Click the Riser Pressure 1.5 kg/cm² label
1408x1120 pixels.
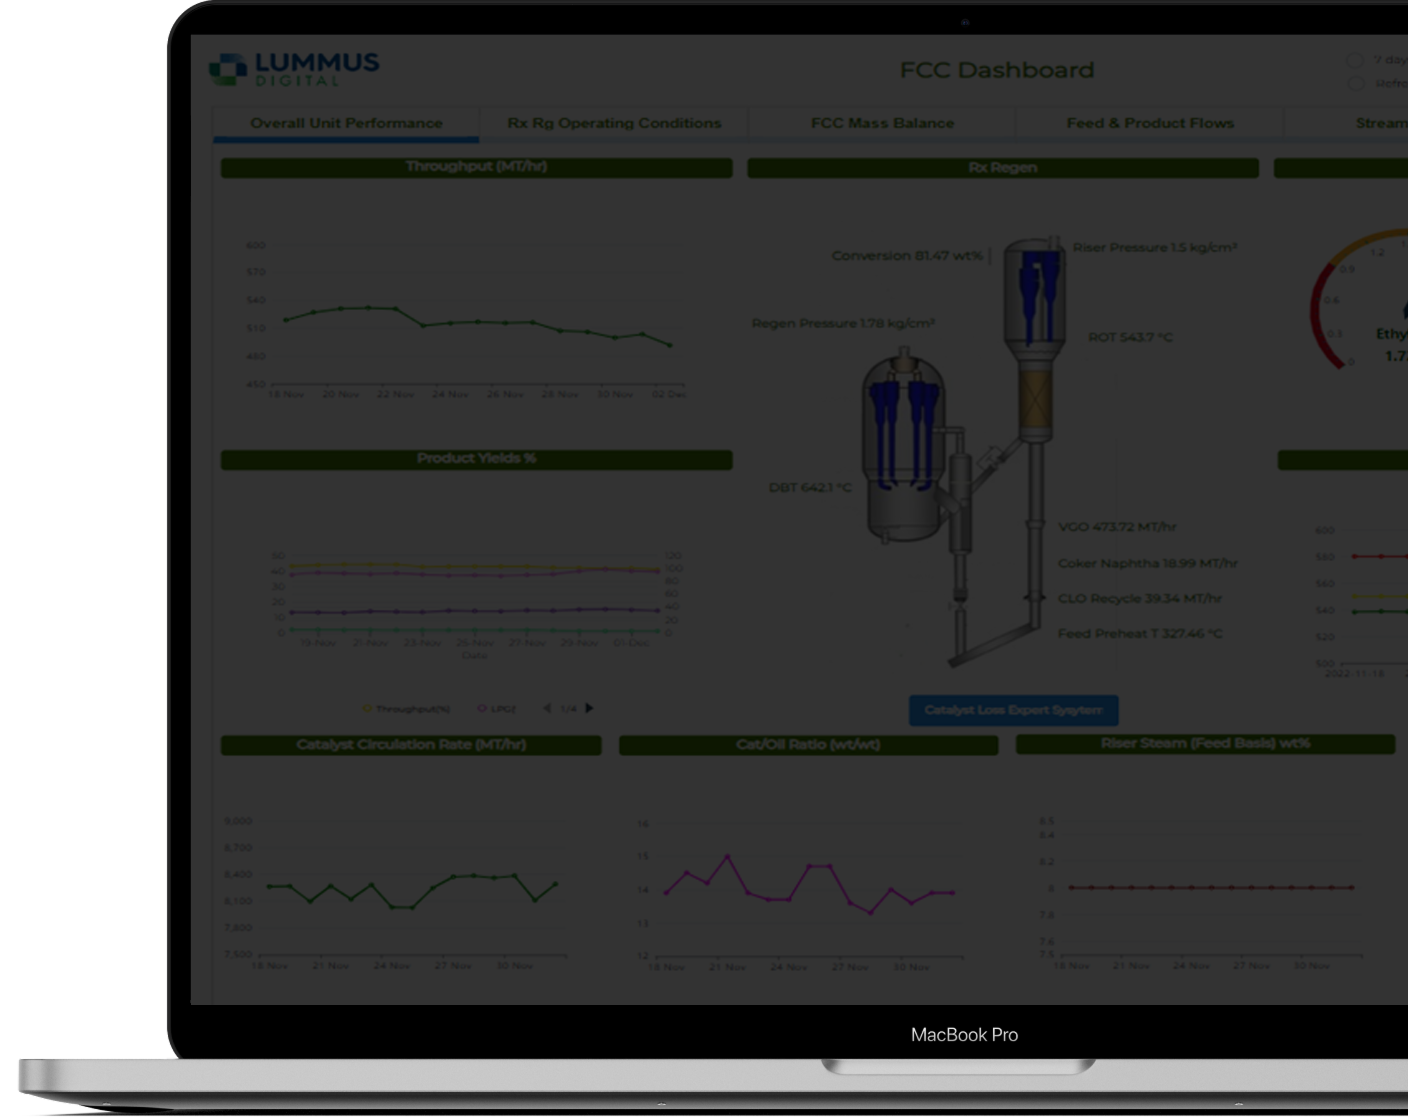pos(1155,247)
